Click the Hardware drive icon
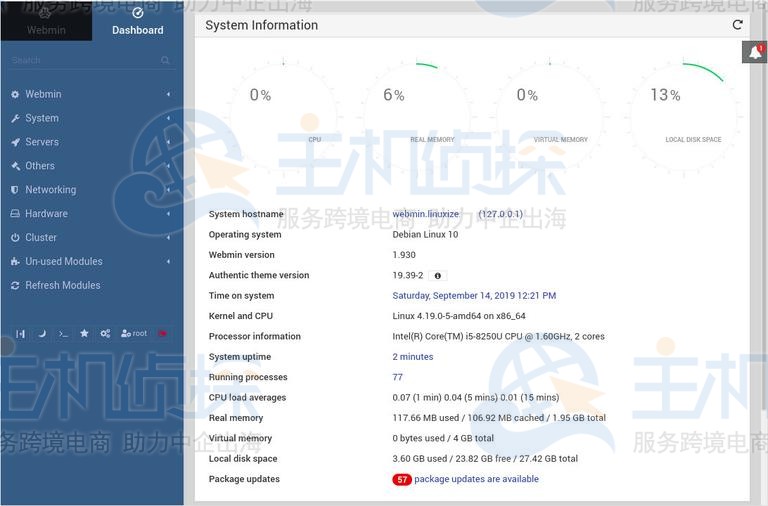Viewport: 768px width, 506px height. point(15,214)
